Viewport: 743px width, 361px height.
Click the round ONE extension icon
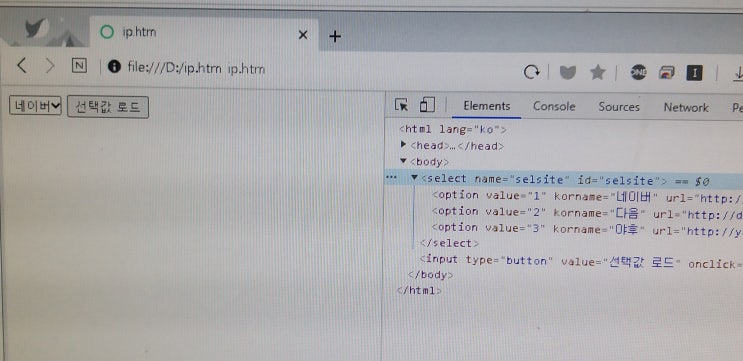point(638,72)
